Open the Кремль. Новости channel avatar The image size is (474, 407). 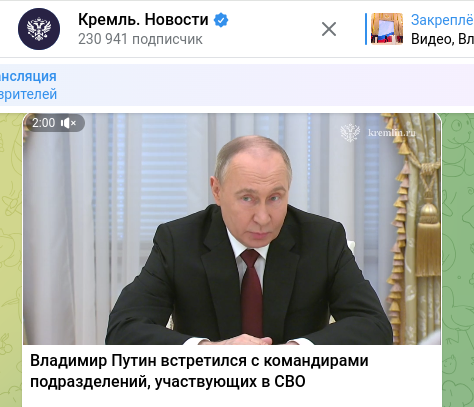(39, 29)
